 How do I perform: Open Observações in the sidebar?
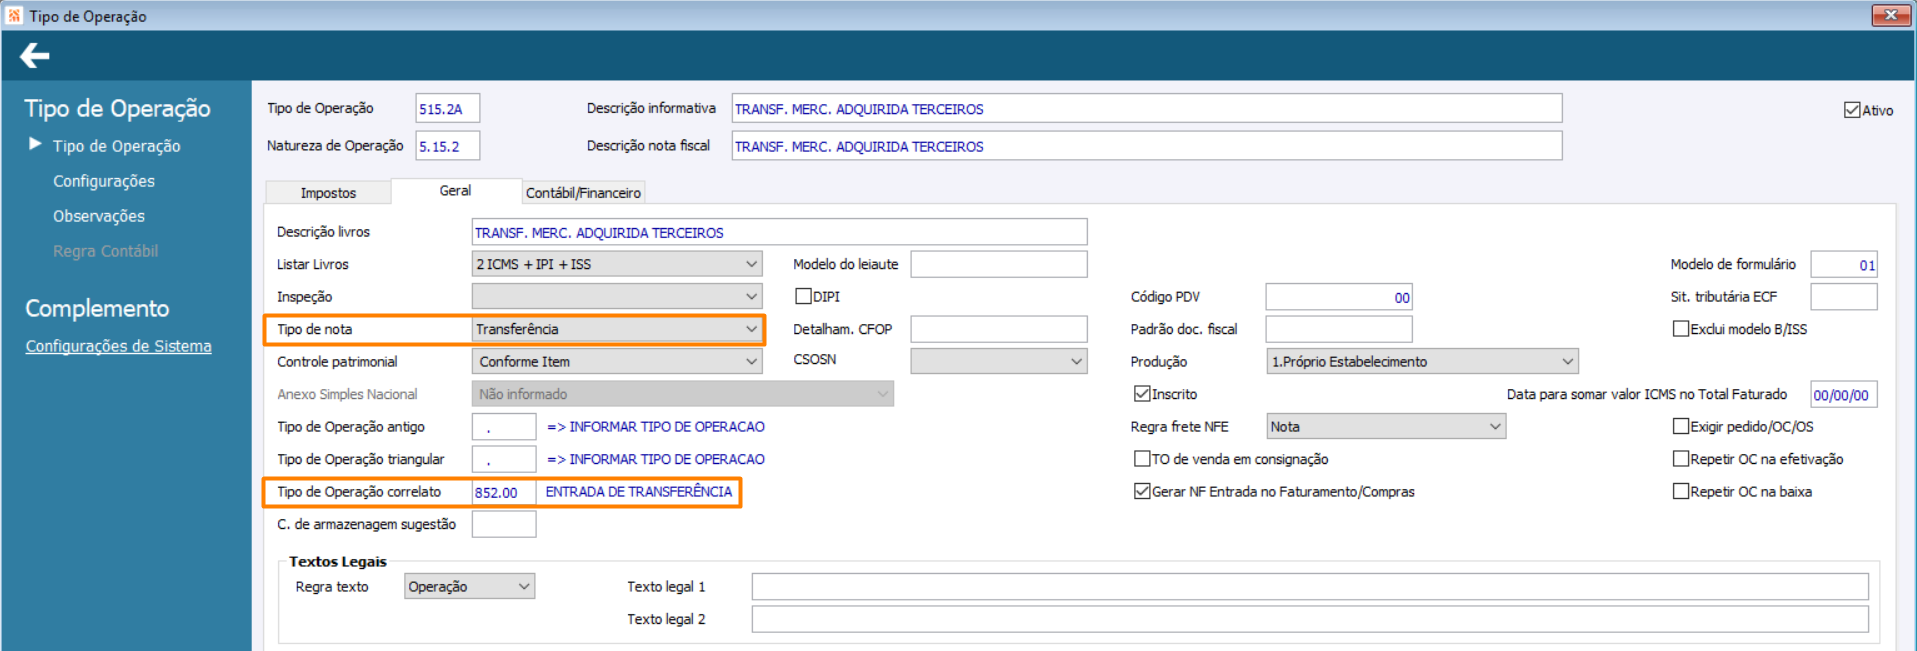click(x=99, y=216)
